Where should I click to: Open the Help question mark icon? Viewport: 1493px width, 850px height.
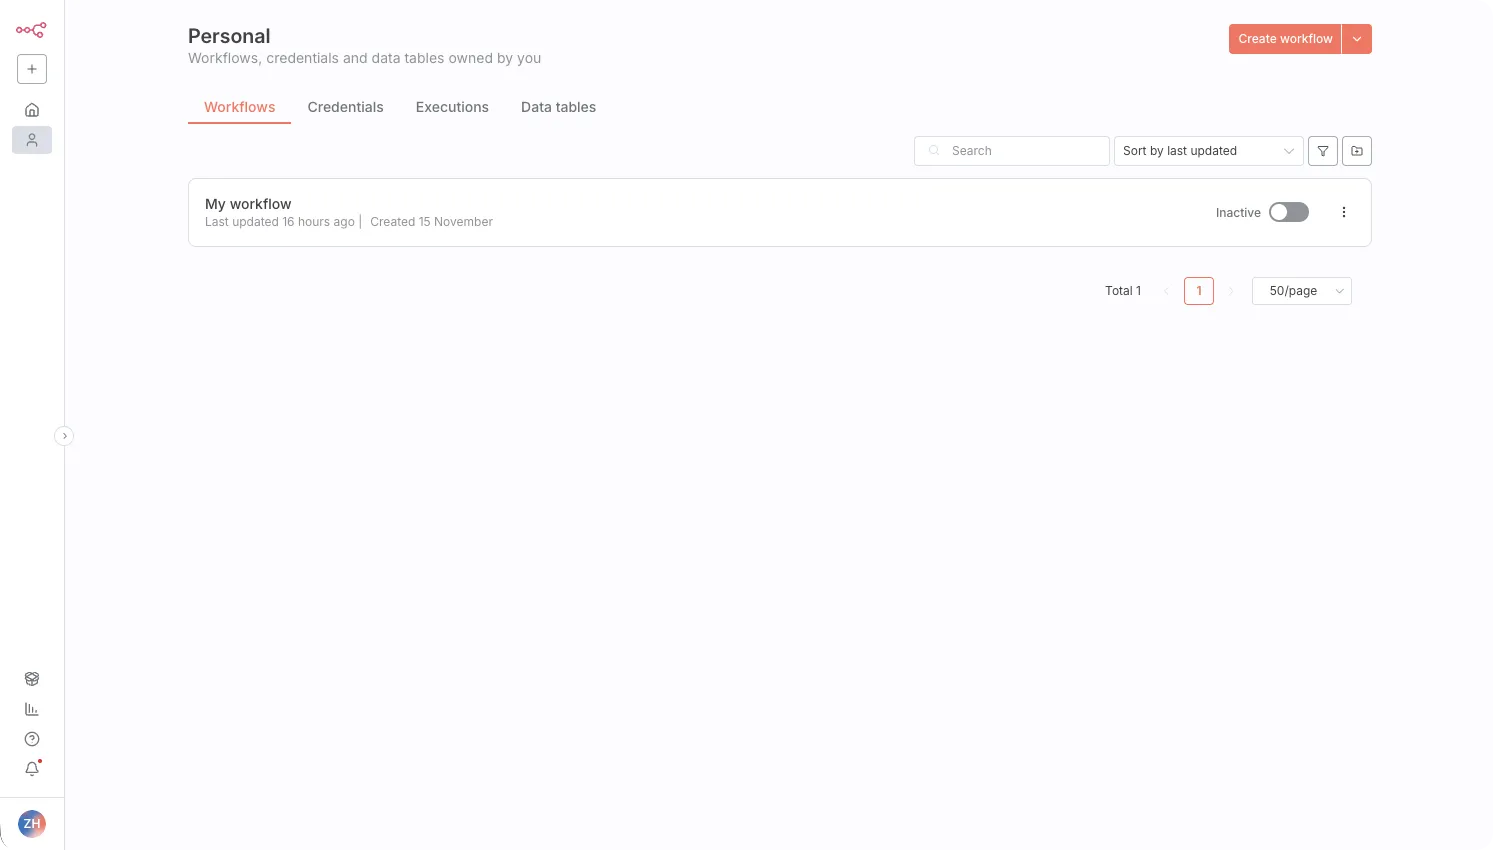(32, 739)
